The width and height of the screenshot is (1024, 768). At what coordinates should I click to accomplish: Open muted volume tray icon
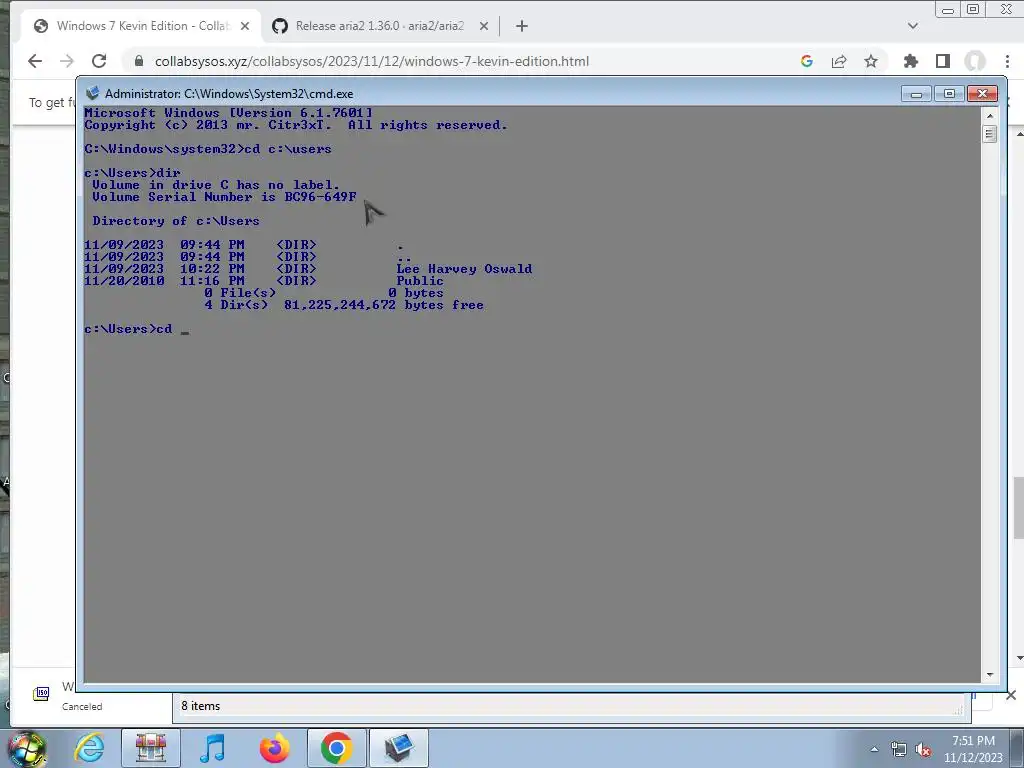point(923,749)
